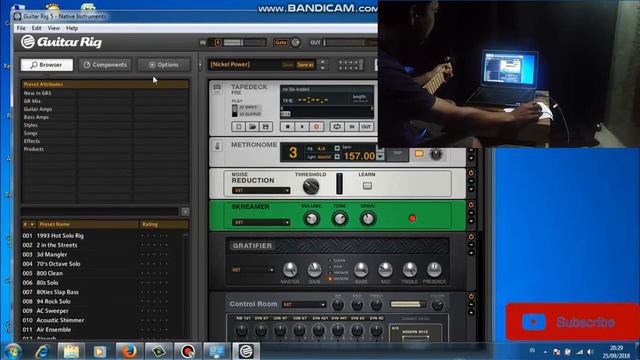Toggle the input channel button beside IN
Image resolution: width=640 pixels, height=360 pixels.
pyautogui.click(x=218, y=42)
